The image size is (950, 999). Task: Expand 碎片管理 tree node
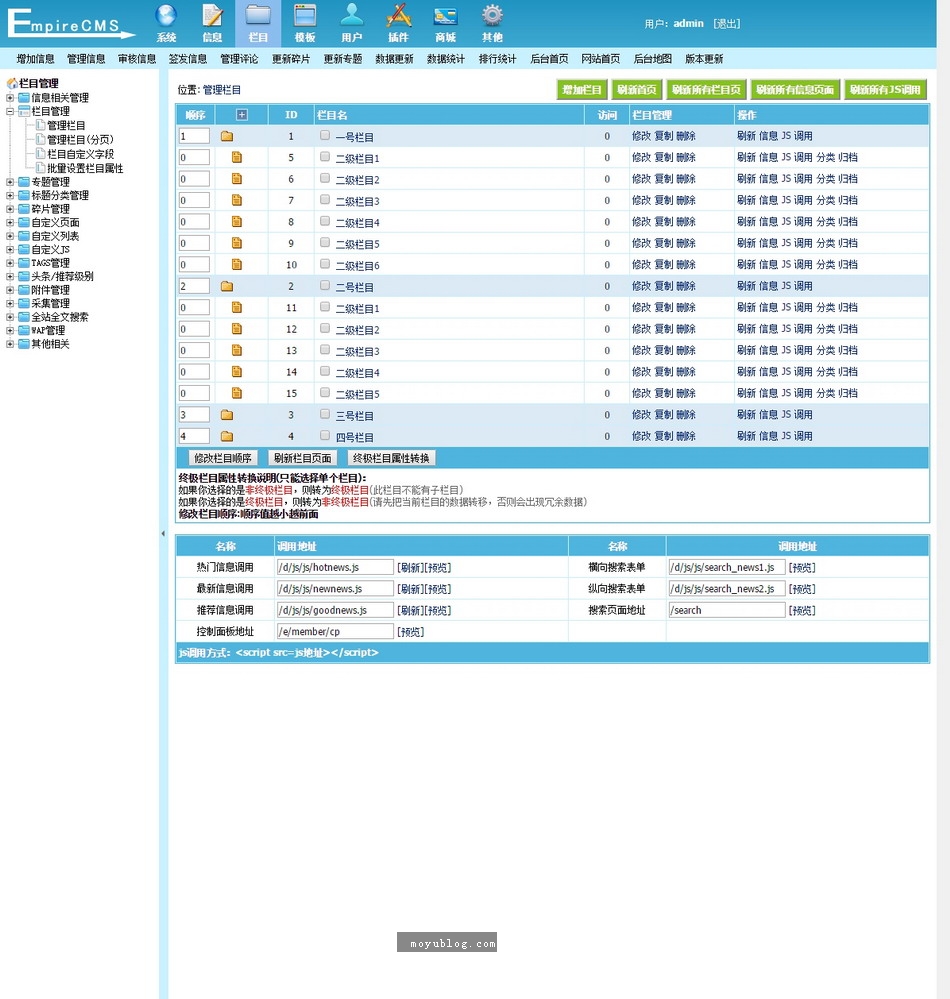point(10,209)
